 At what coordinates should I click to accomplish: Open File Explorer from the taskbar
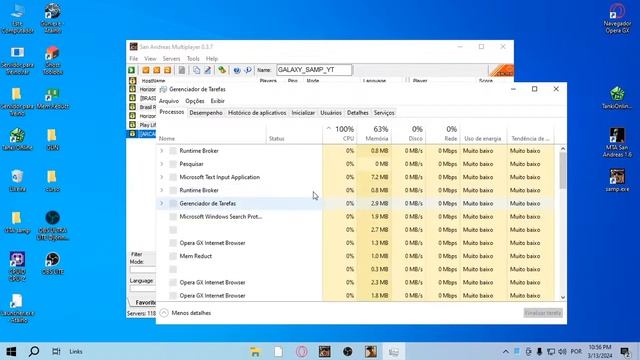pos(255,351)
